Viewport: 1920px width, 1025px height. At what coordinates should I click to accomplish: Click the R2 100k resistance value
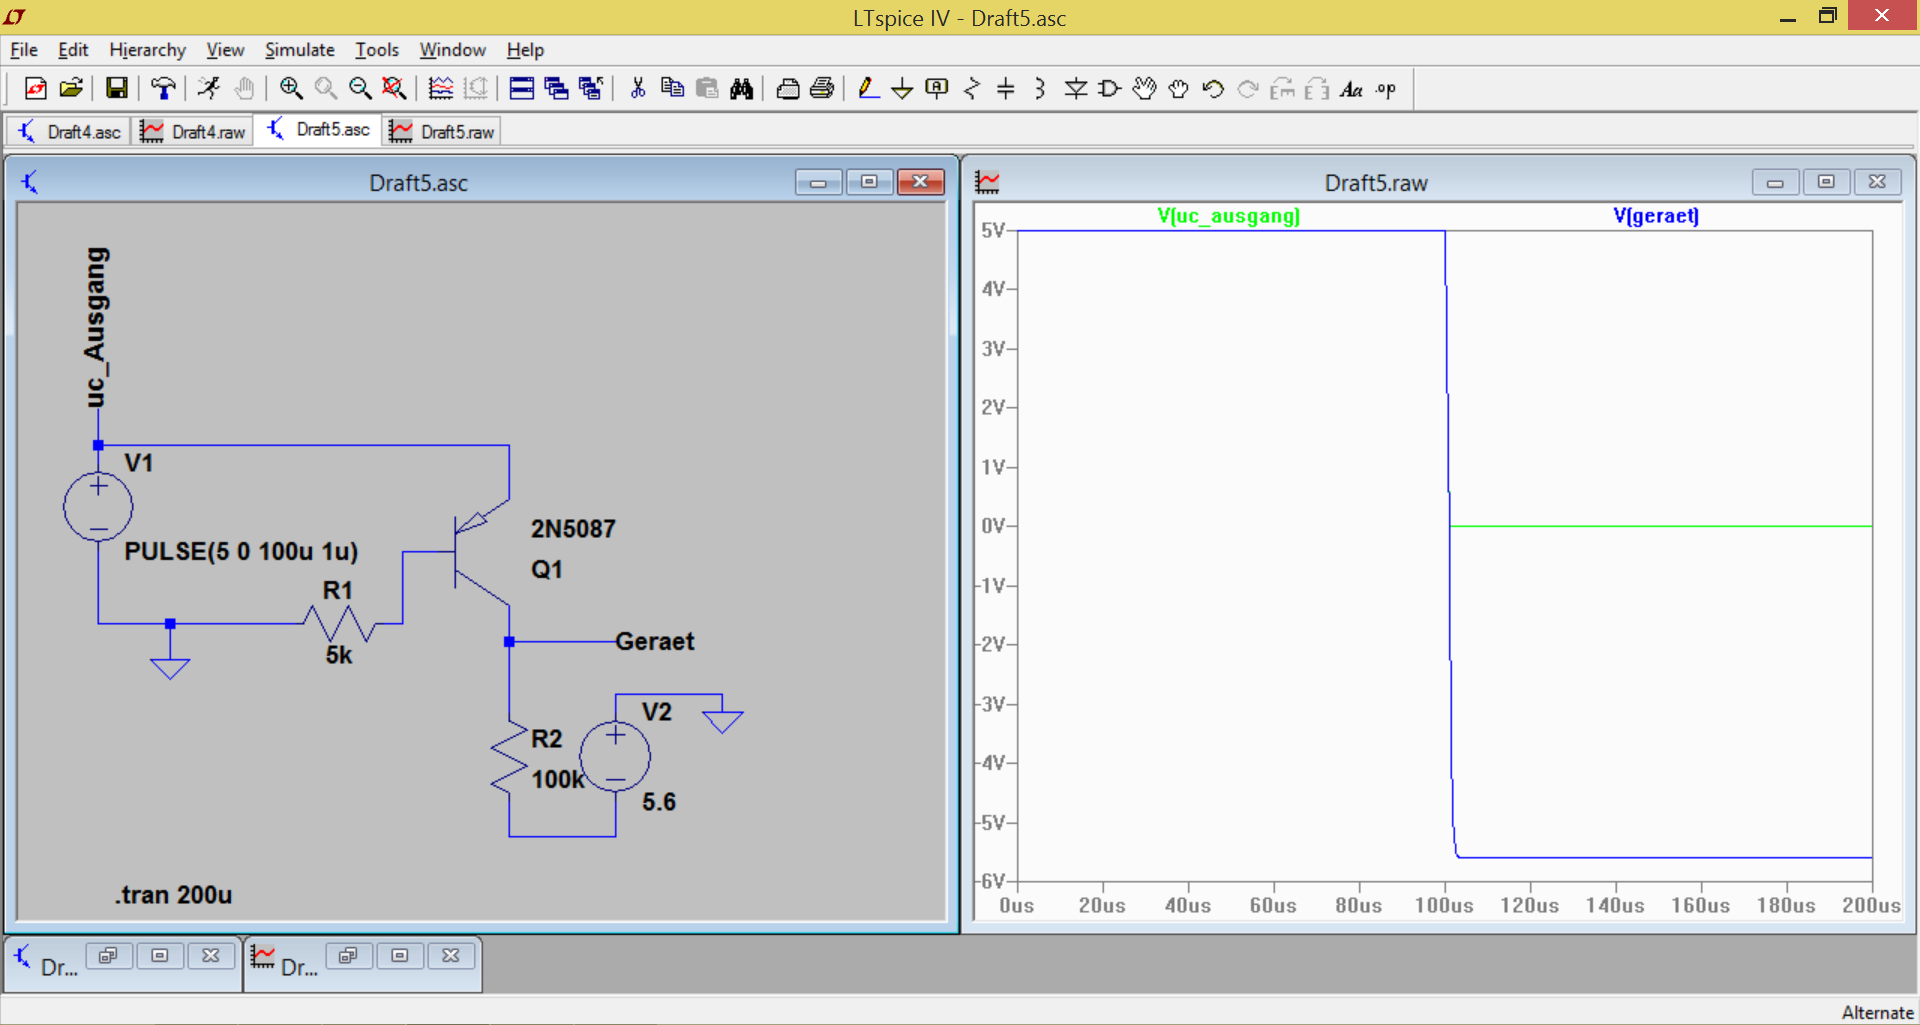[557, 780]
